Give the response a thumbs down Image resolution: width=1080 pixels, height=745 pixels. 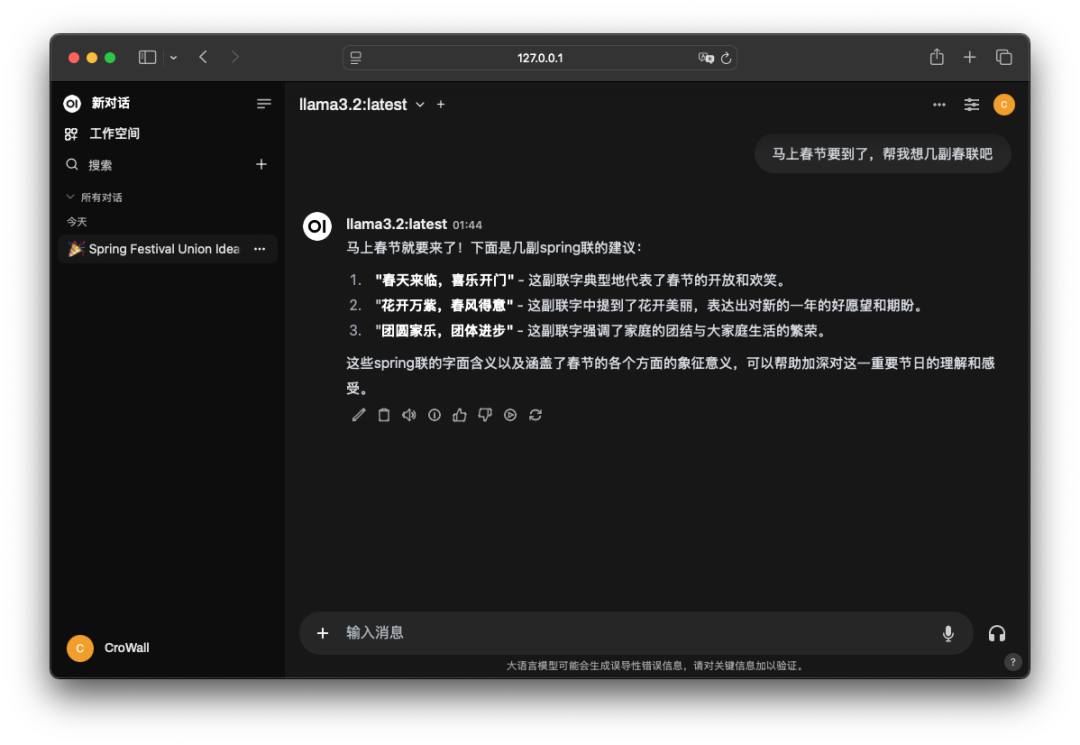click(485, 415)
